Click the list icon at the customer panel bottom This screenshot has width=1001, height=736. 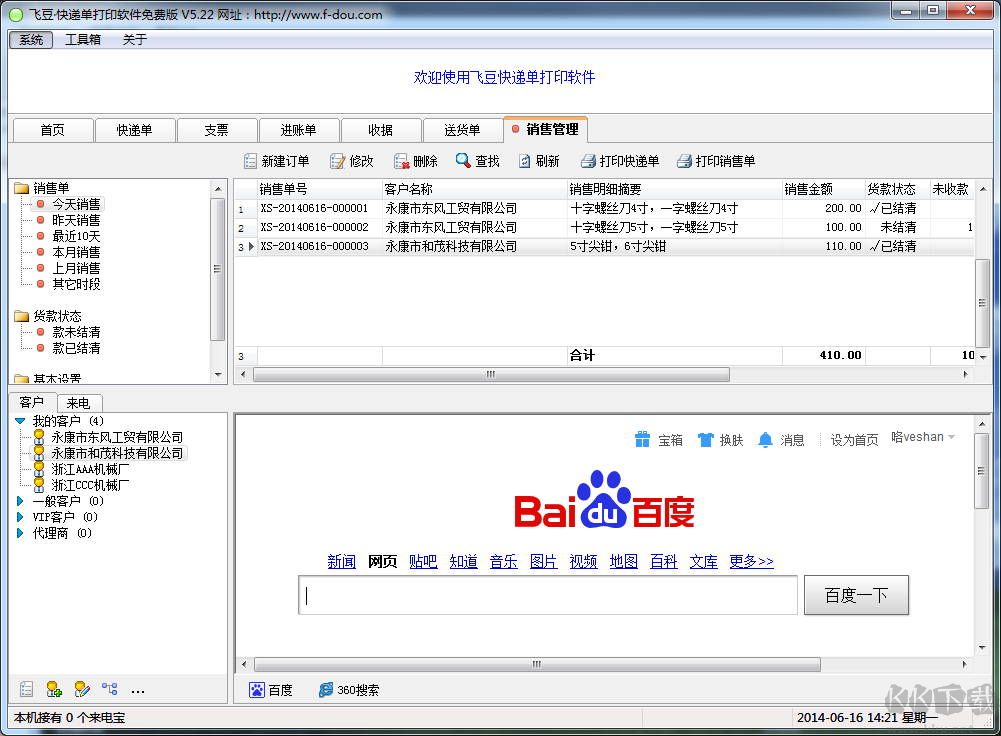26,689
